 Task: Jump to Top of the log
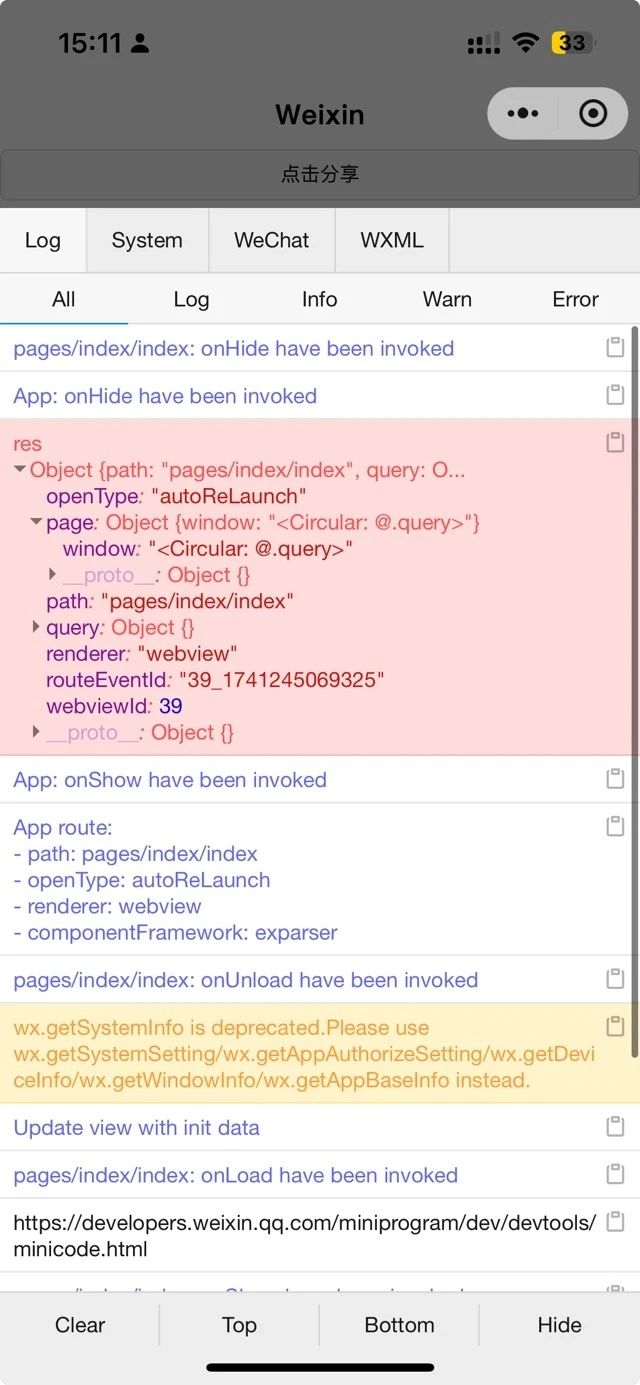240,1325
